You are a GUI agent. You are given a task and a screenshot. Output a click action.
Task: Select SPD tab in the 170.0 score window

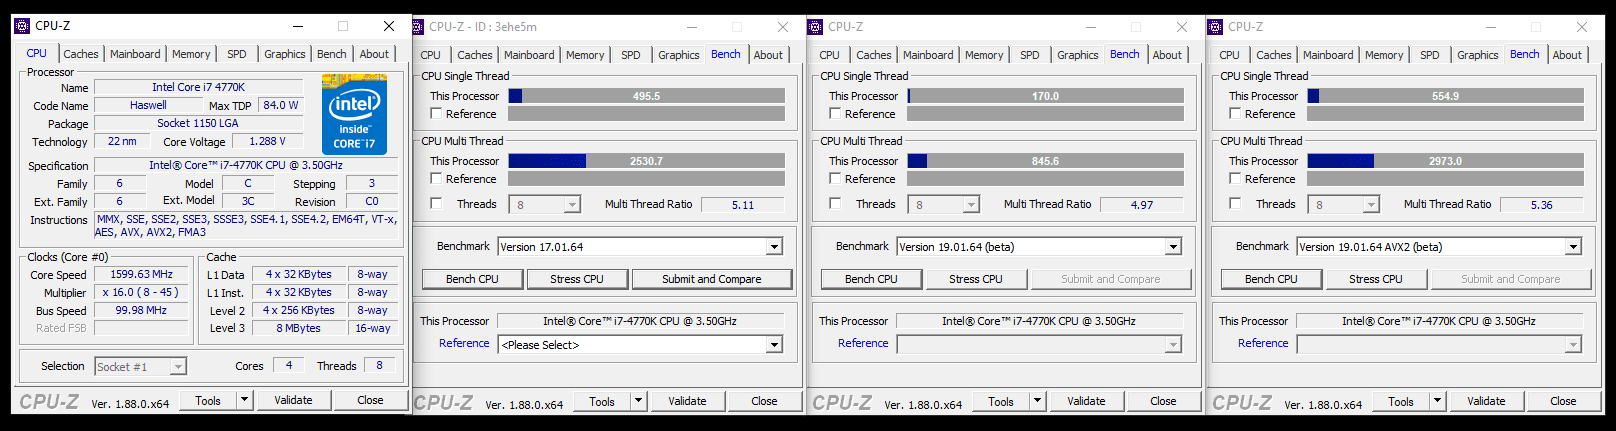(1030, 55)
